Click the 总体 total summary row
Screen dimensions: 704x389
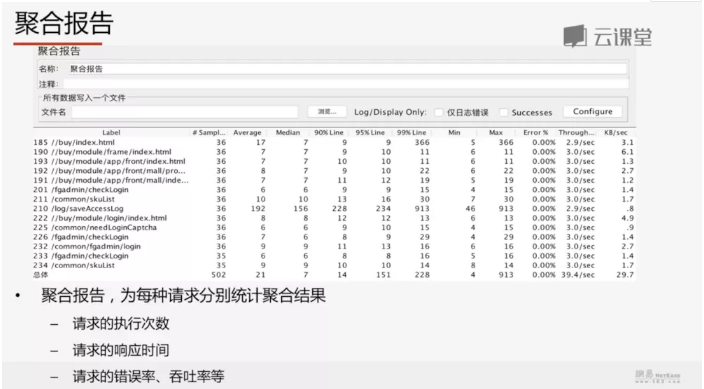[x=334, y=274]
